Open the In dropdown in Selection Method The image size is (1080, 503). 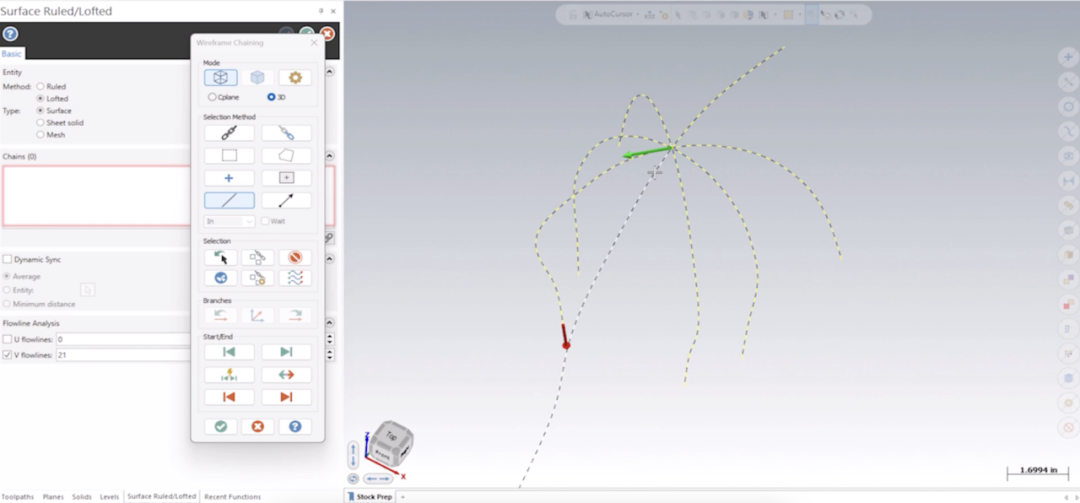click(229, 221)
